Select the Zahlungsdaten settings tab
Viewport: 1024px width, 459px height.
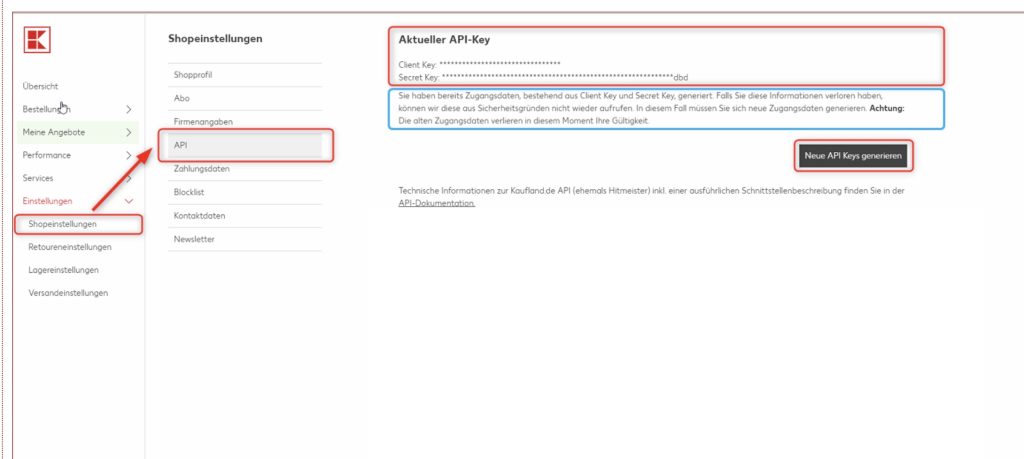tap(245, 169)
